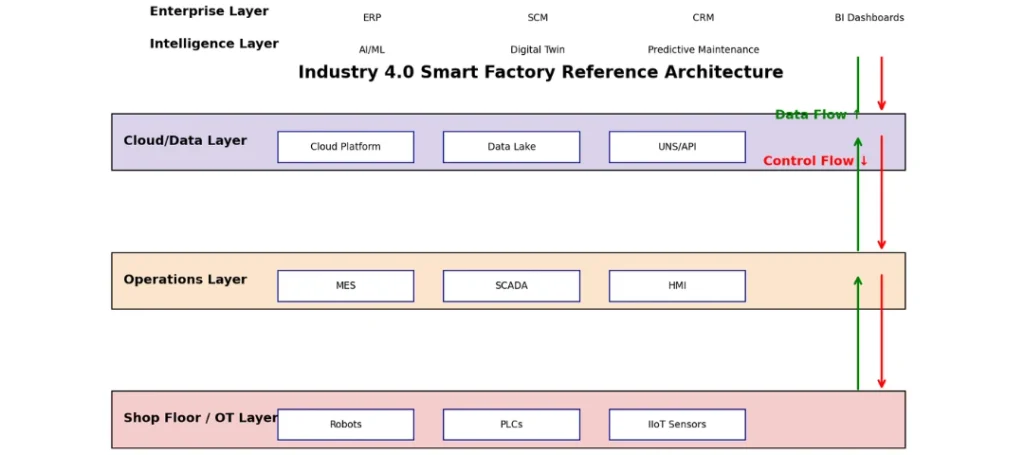Click the AI/ML label
Viewport: 1024px width, 455px height.
point(372,50)
